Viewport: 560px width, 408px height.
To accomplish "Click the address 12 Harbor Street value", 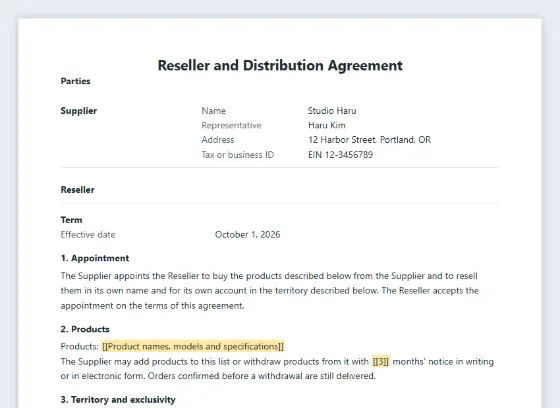I will [370, 140].
